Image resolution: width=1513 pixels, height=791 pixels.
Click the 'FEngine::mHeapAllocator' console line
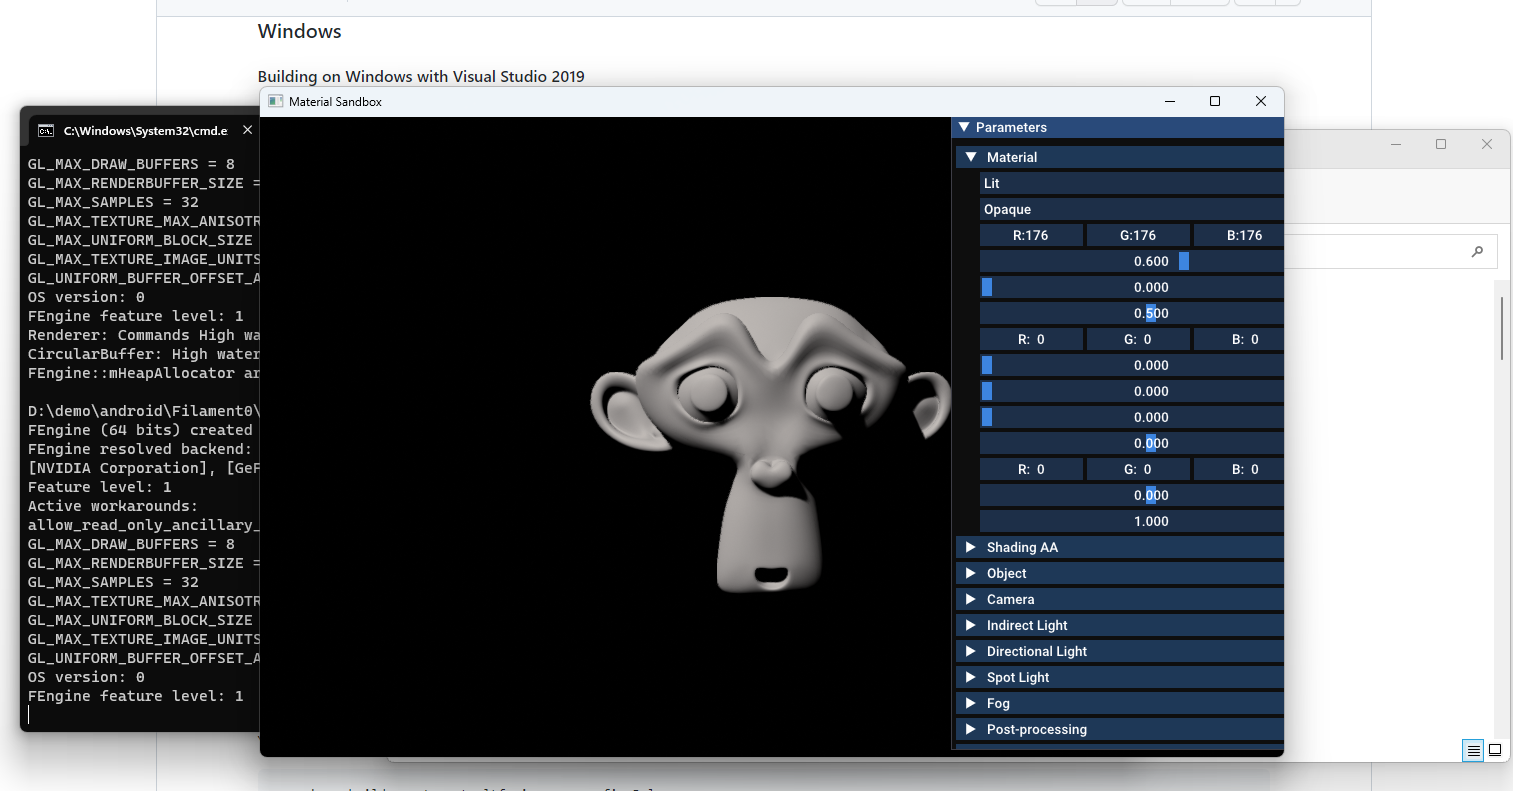(144, 373)
